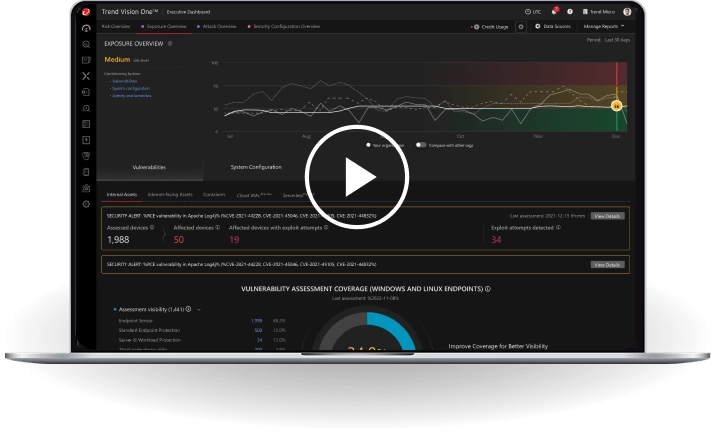Click the risk score marker on chart

click(617, 104)
